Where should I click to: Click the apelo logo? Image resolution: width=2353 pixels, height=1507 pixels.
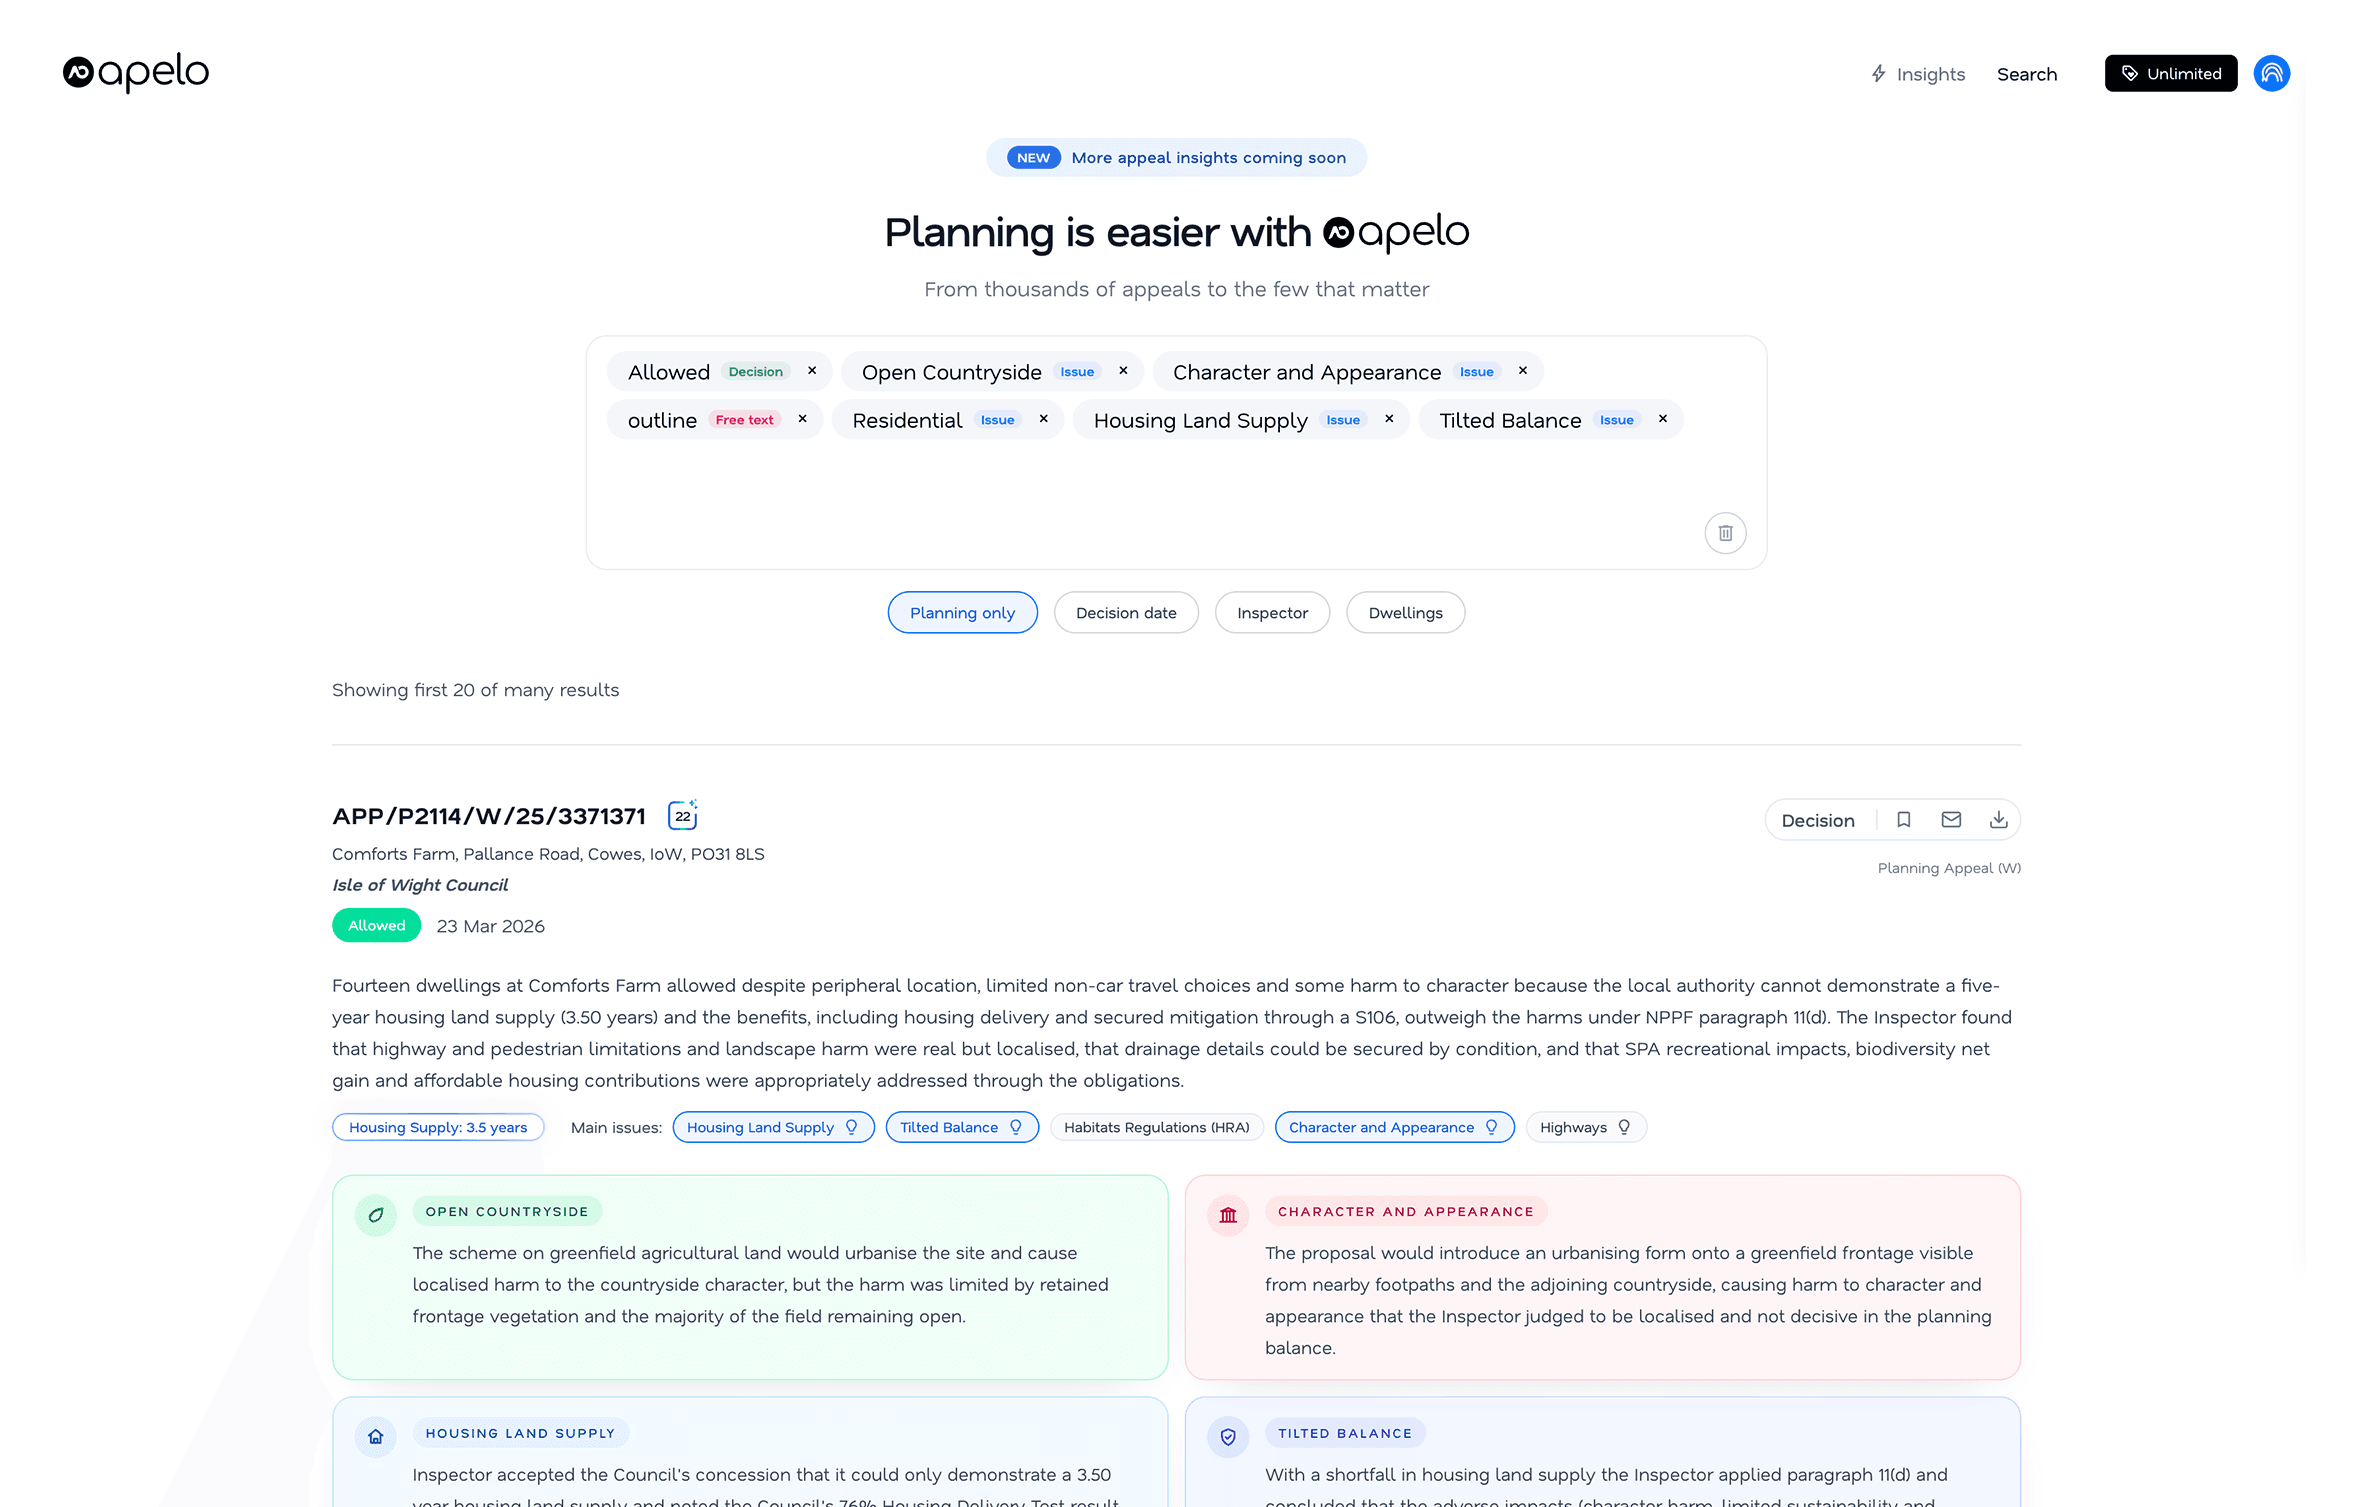pyautogui.click(x=134, y=72)
